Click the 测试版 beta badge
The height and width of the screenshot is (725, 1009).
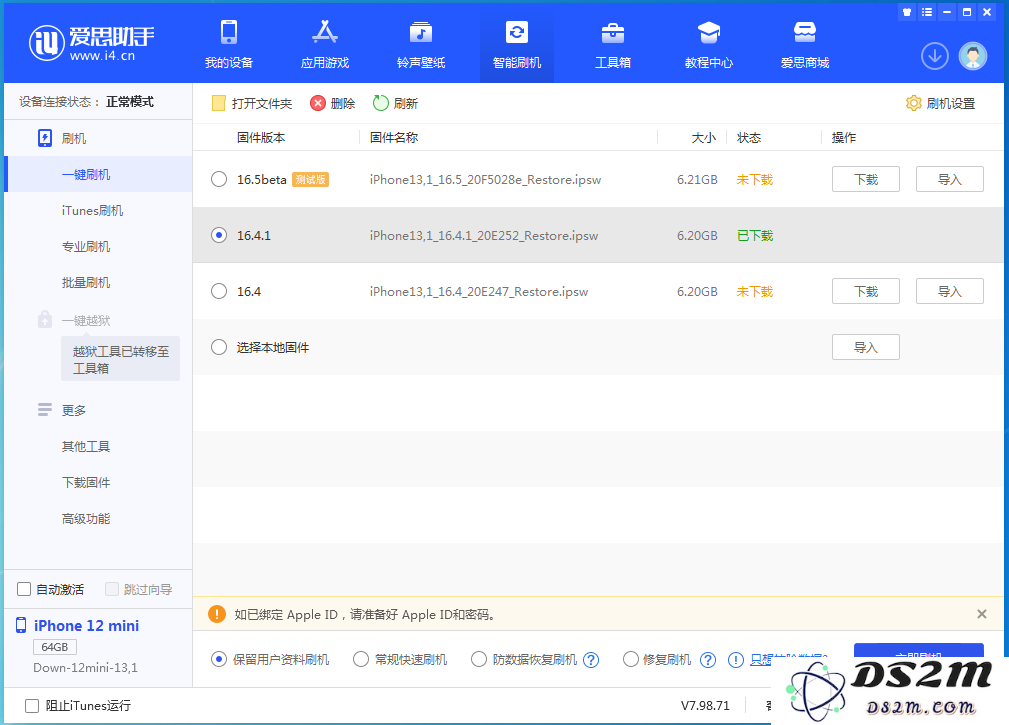pos(311,179)
